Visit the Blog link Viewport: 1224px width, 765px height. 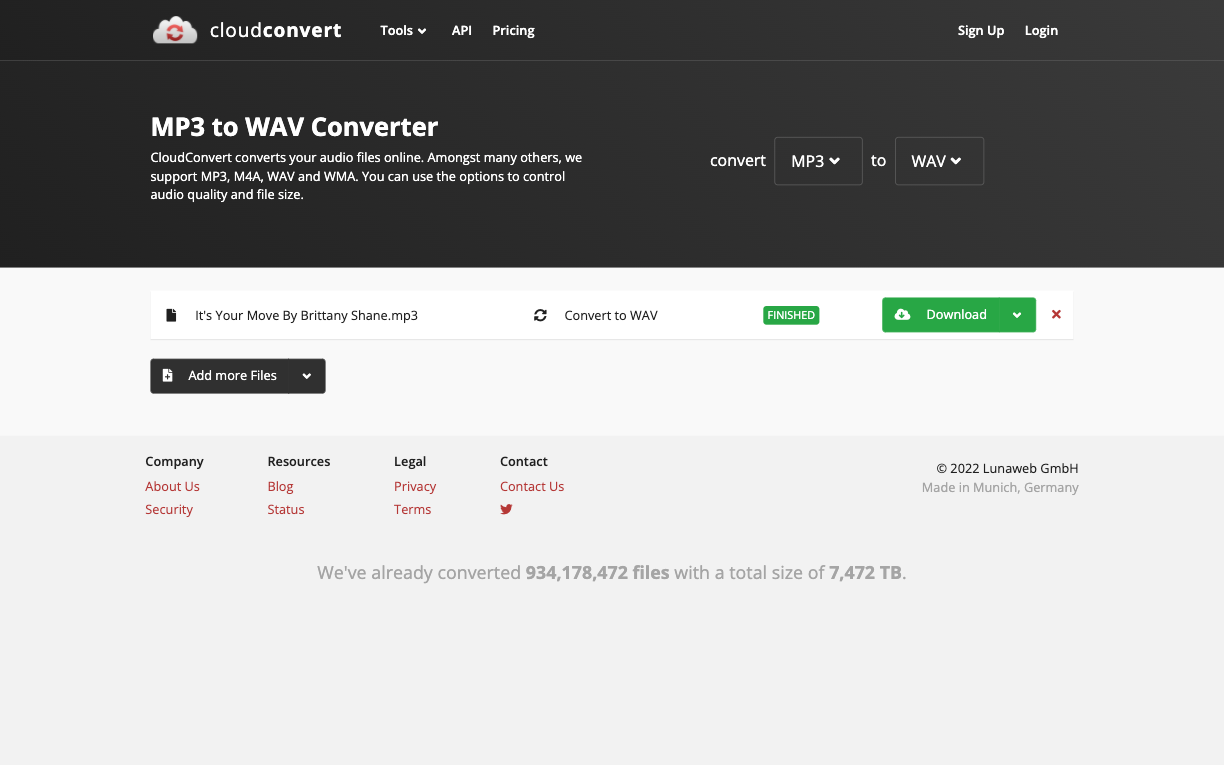280,486
